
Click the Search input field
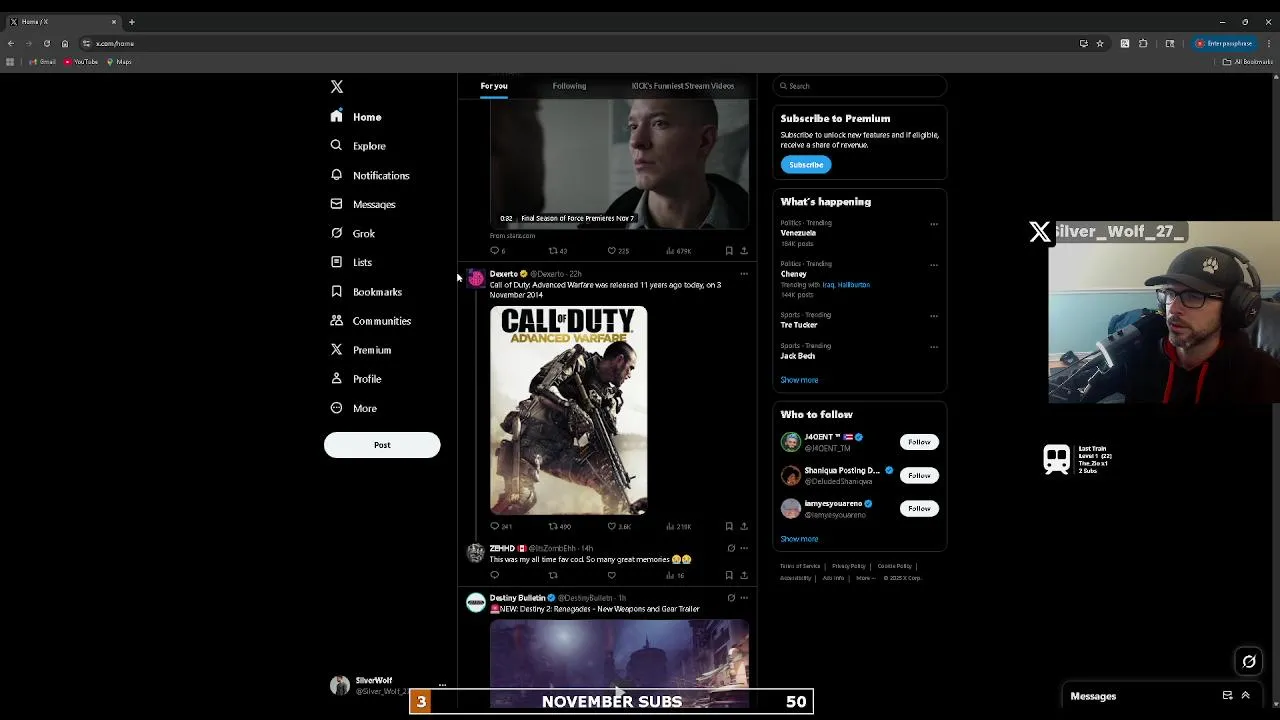[860, 86]
